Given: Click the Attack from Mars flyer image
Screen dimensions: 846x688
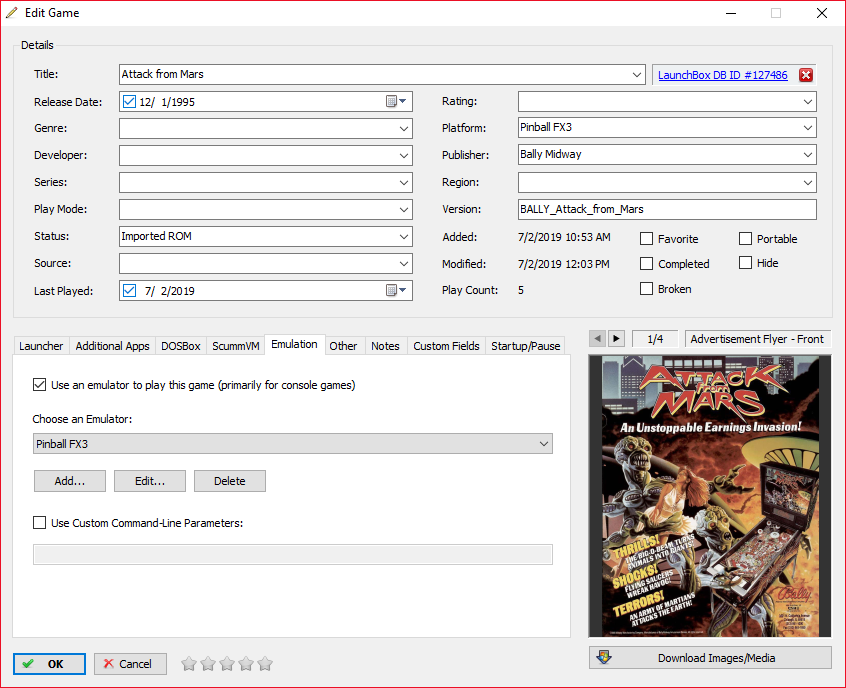Looking at the screenshot, I should click(710, 496).
